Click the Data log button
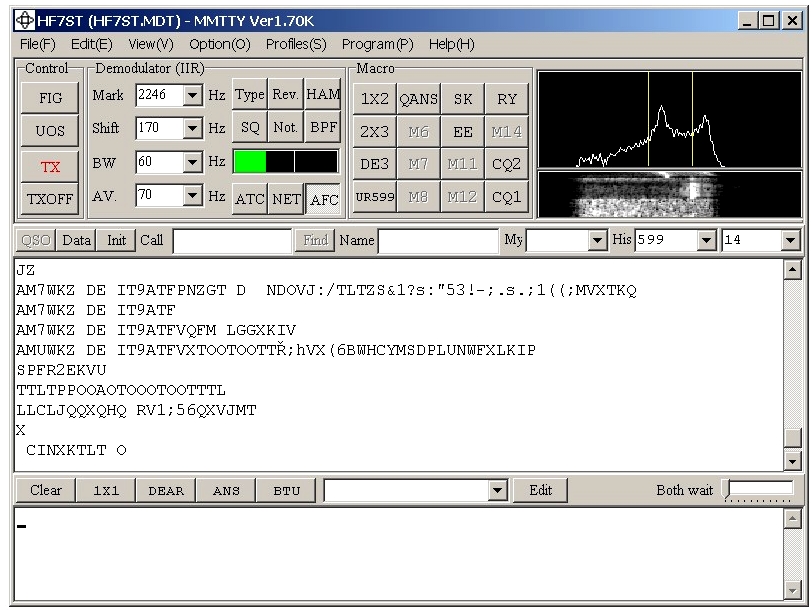811x611 pixels. [x=76, y=240]
